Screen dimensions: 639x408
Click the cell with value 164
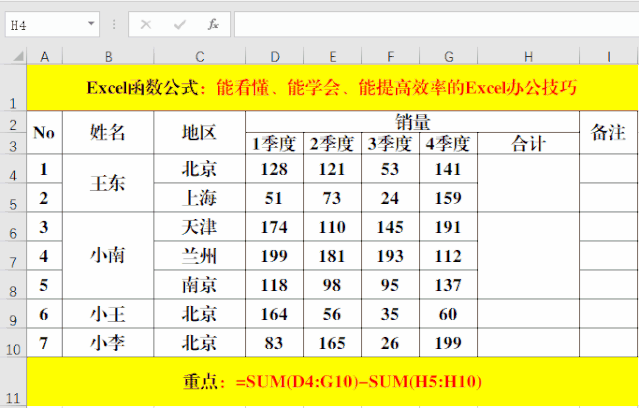[x=275, y=314]
